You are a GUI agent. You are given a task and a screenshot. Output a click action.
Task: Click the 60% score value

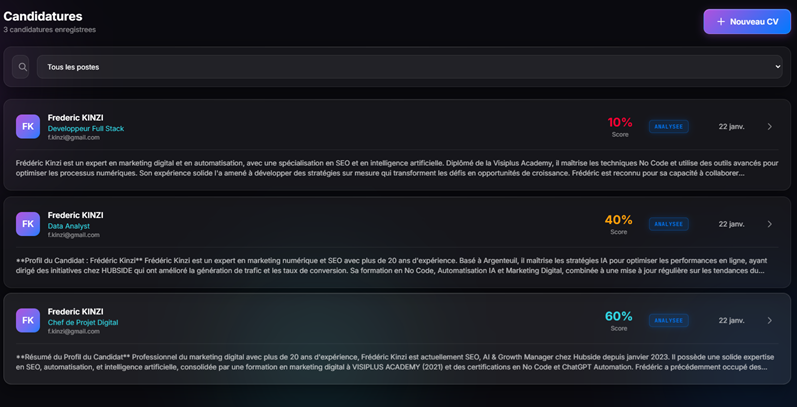coord(619,316)
